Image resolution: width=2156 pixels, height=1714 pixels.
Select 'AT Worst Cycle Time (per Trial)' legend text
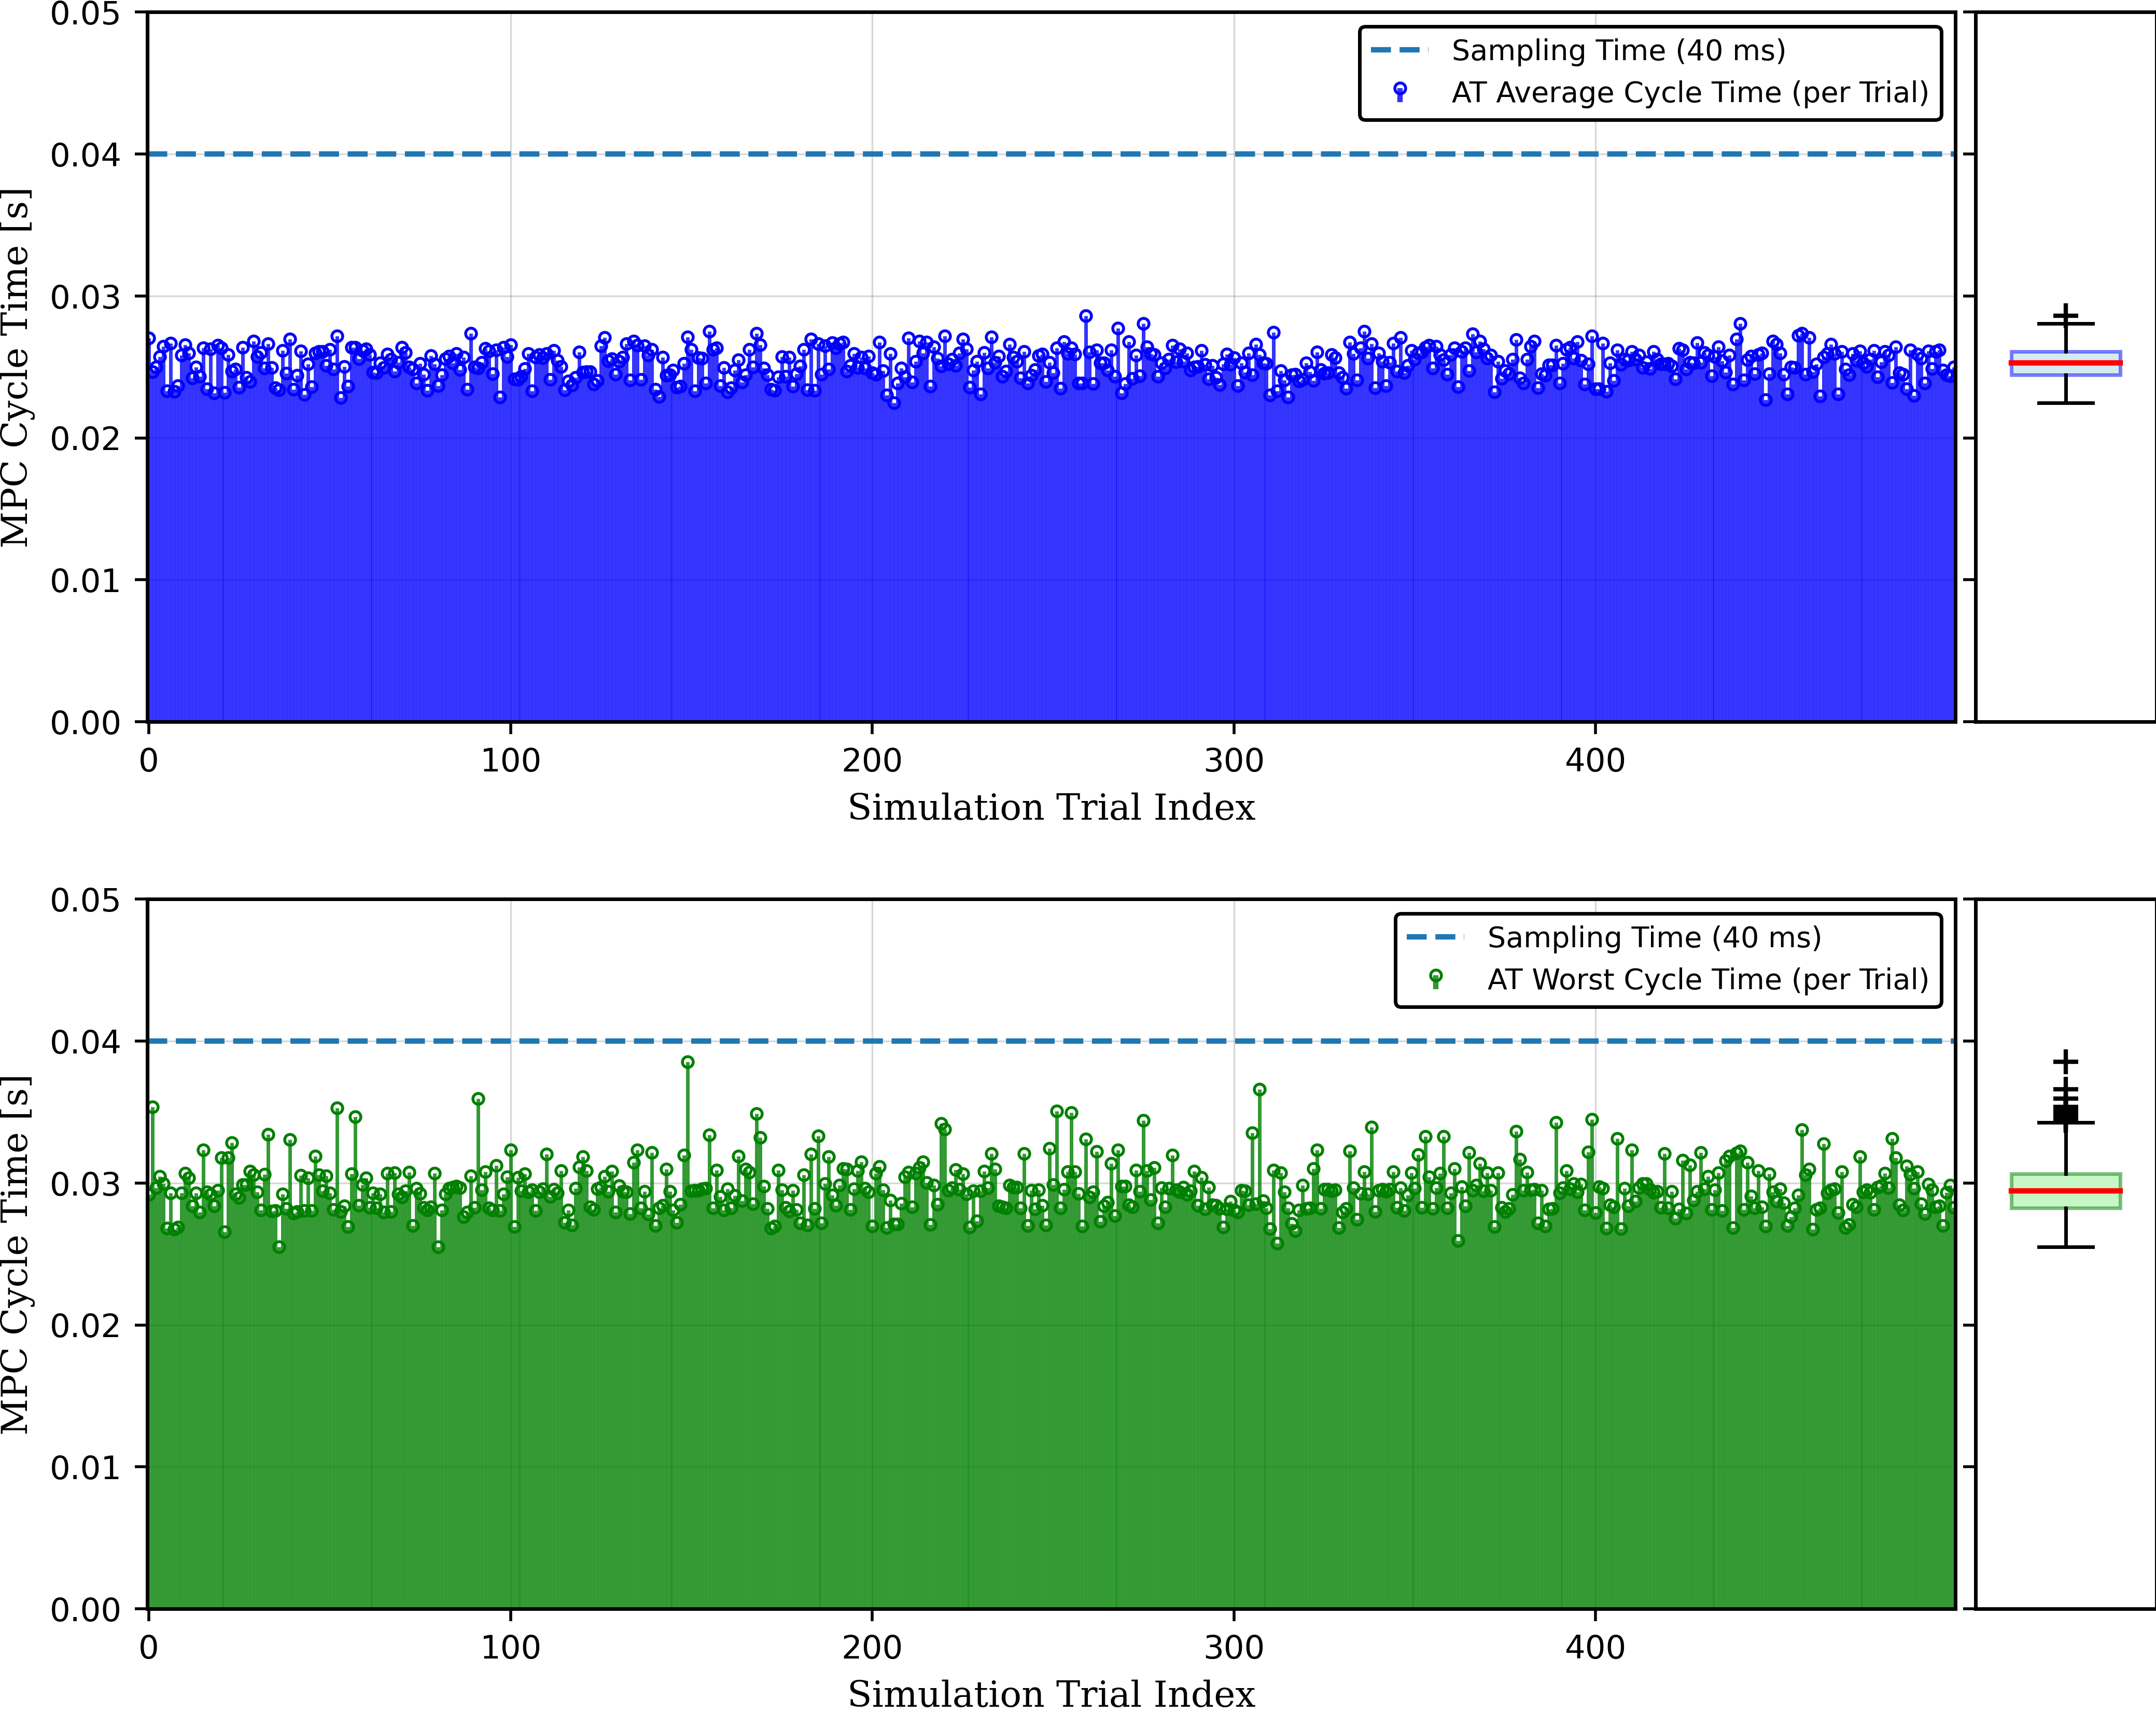(1707, 979)
